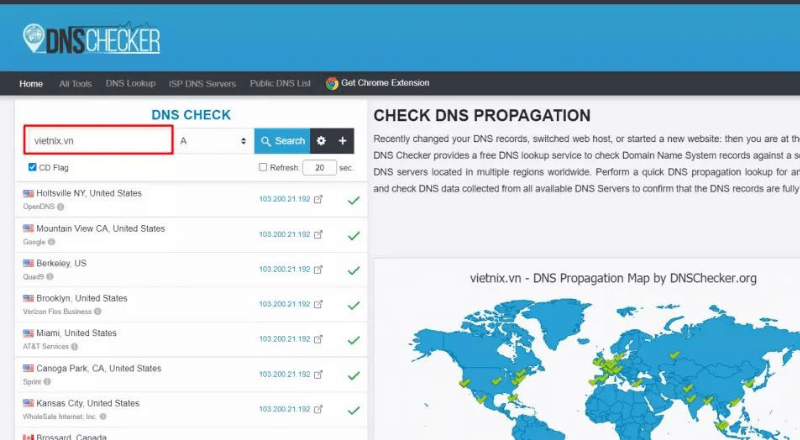
Task: Open IP link in Holtsville NY row
Action: [284, 199]
